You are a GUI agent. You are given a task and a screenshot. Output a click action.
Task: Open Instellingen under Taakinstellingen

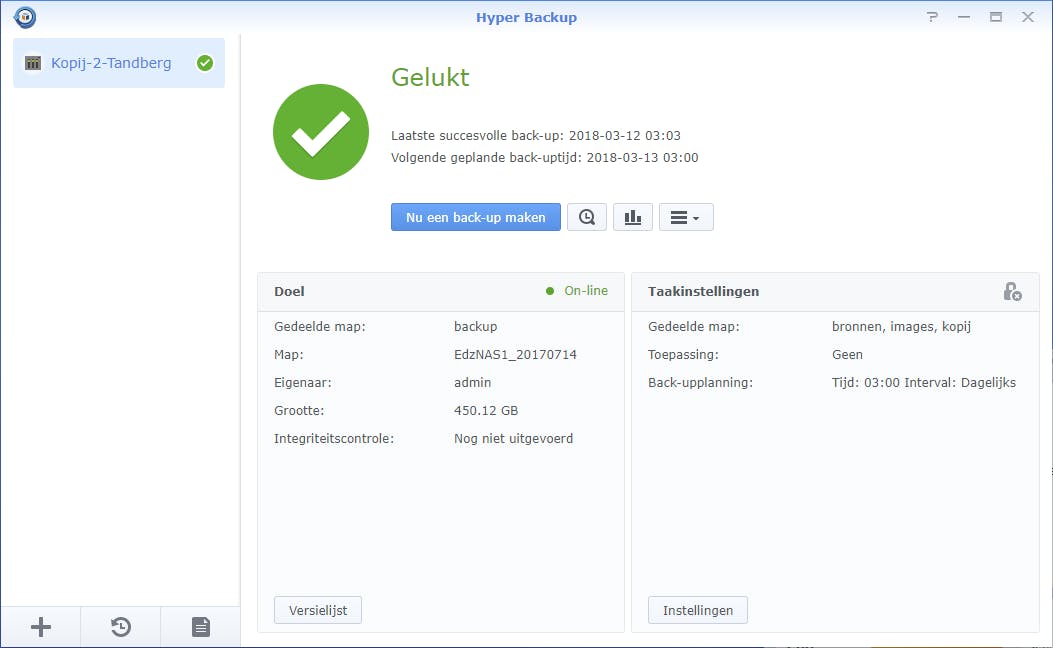(x=697, y=610)
